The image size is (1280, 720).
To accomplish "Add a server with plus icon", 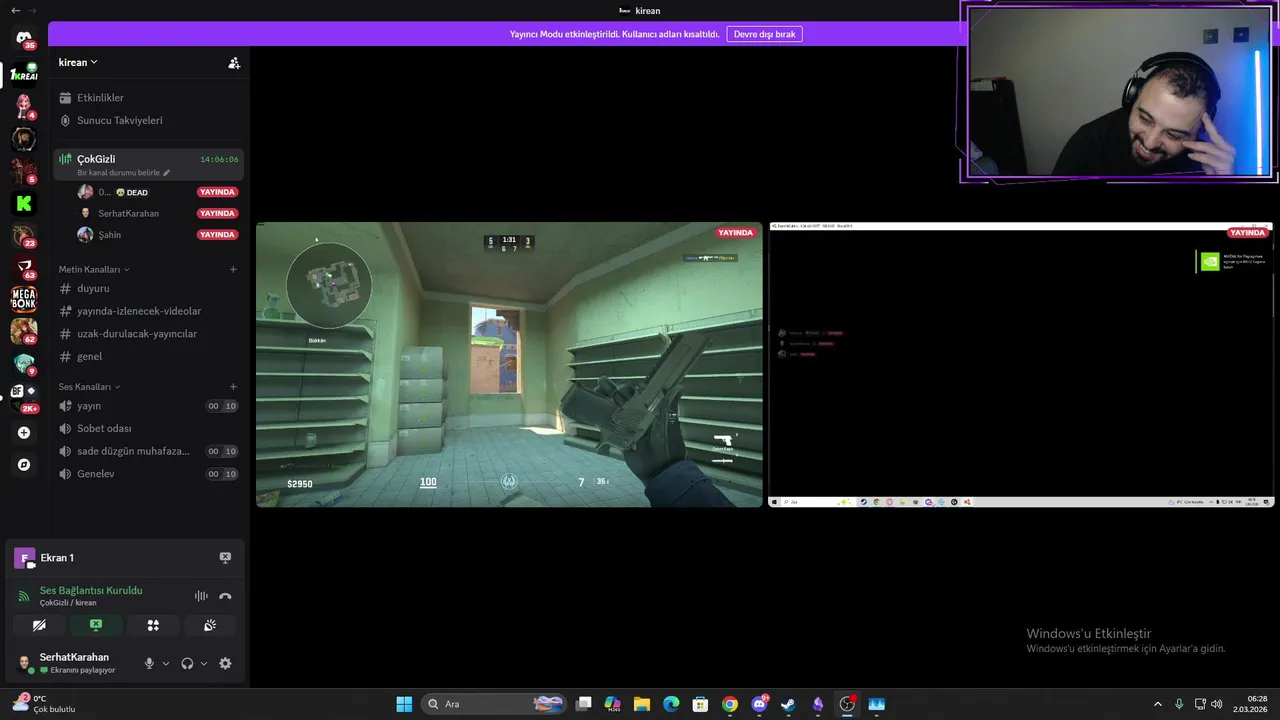I will click(x=24, y=433).
